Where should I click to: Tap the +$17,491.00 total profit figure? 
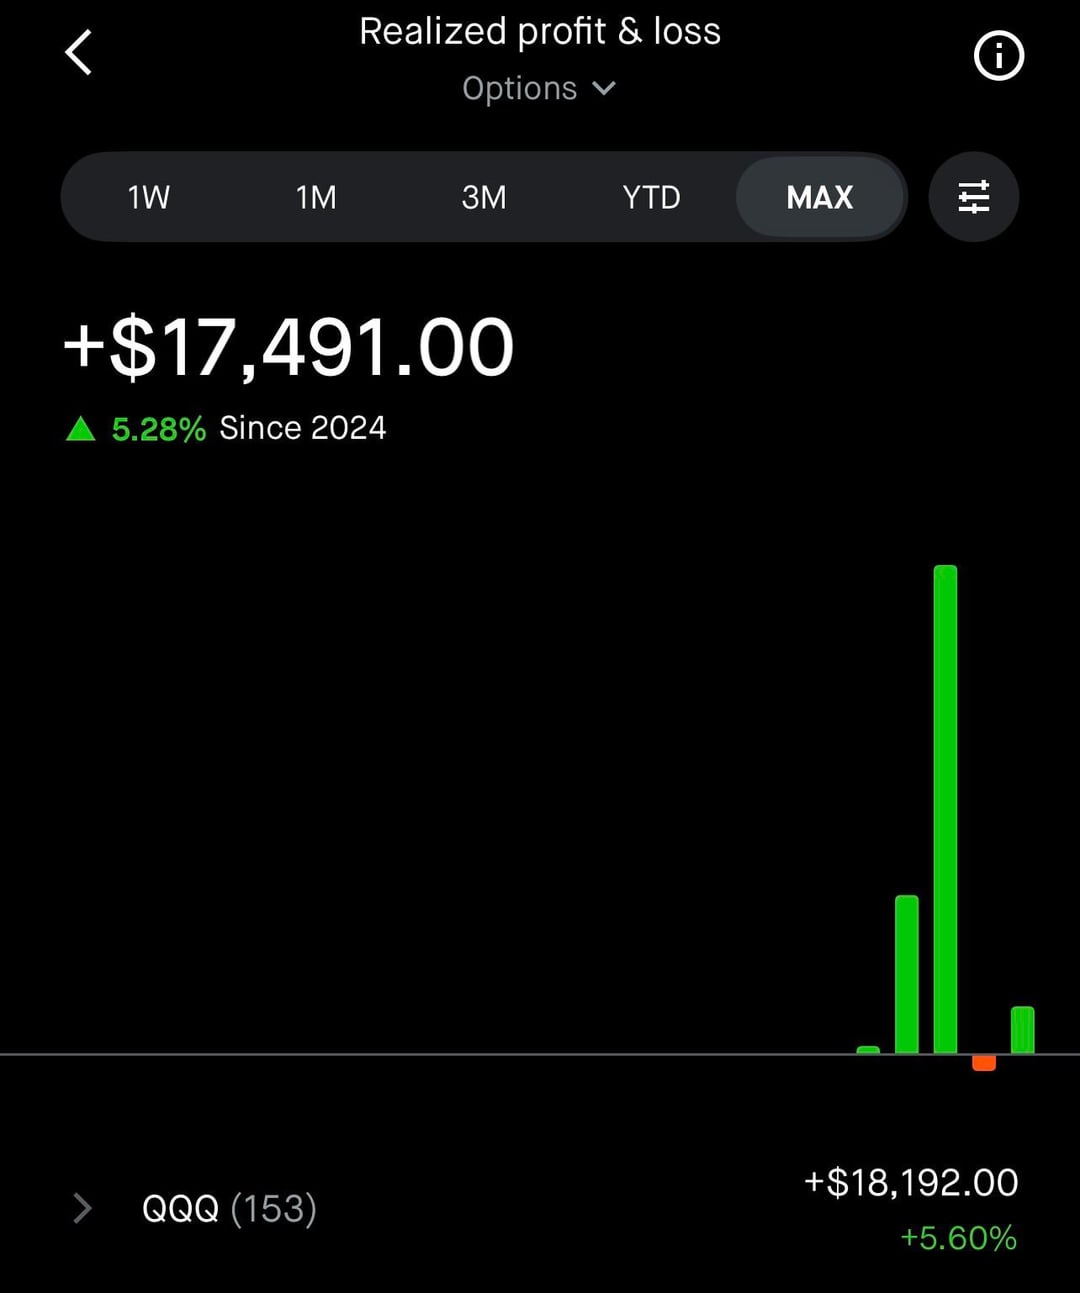[289, 348]
